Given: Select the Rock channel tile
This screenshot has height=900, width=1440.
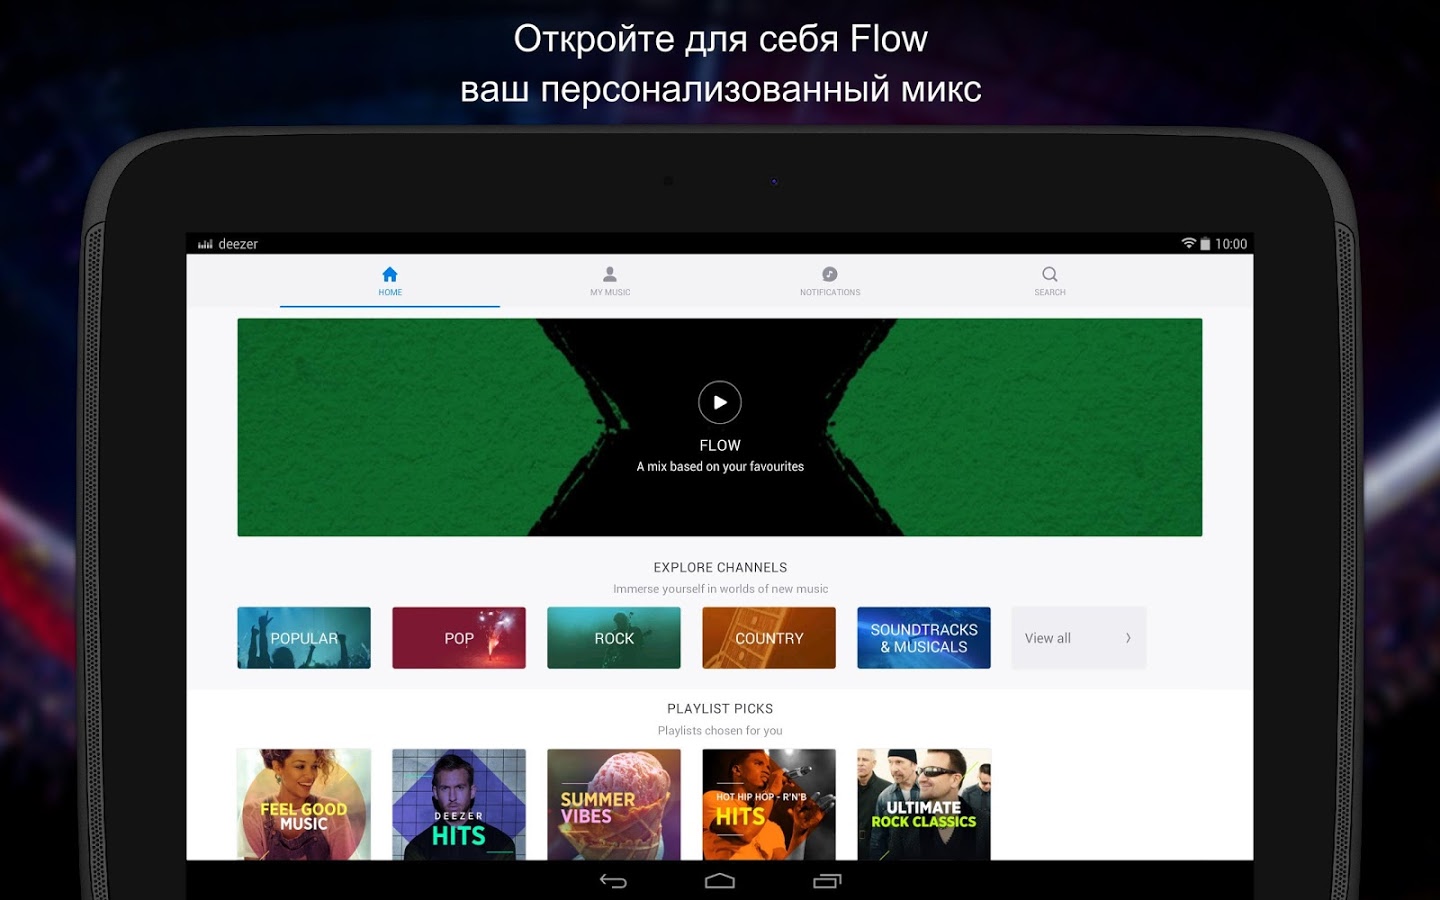Looking at the screenshot, I should (614, 638).
